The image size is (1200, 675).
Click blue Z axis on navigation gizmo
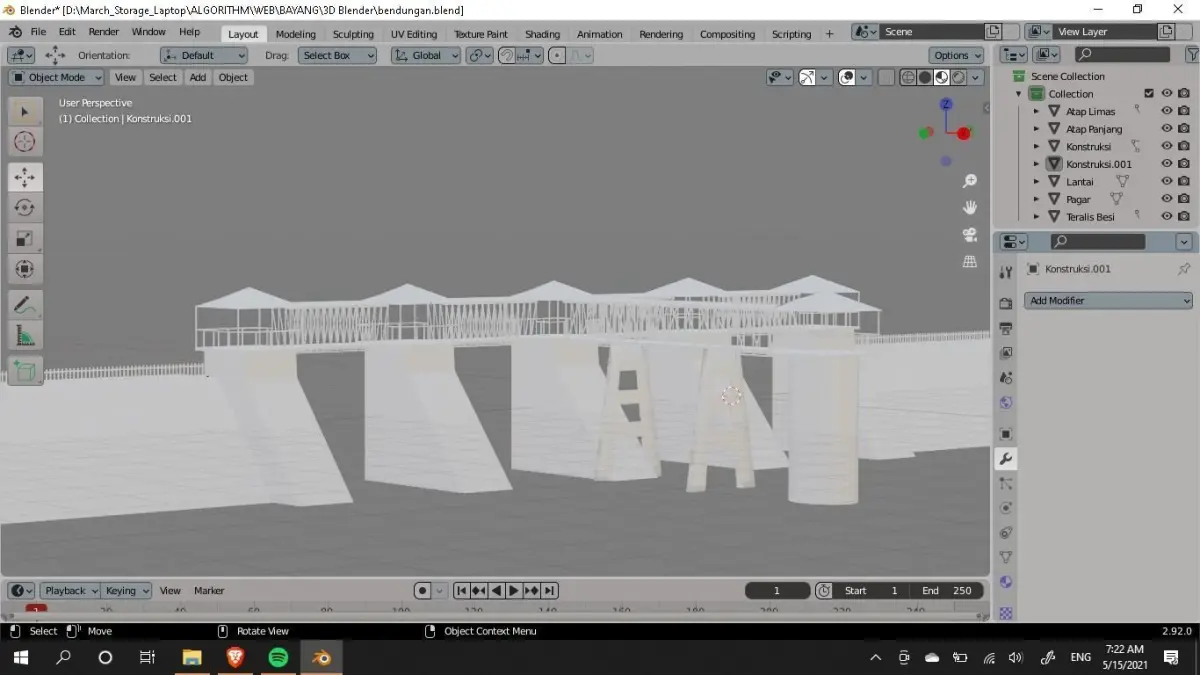(x=946, y=104)
